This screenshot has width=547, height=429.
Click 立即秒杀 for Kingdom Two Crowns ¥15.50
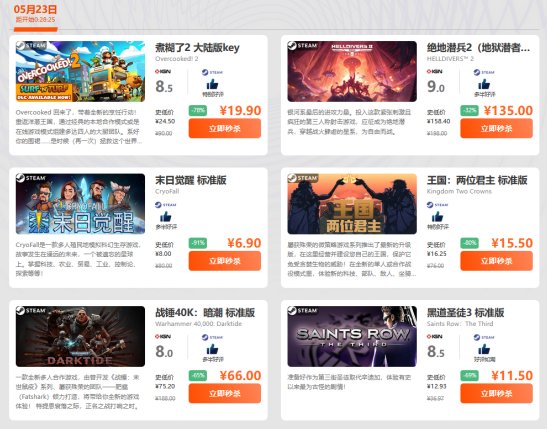(496, 261)
